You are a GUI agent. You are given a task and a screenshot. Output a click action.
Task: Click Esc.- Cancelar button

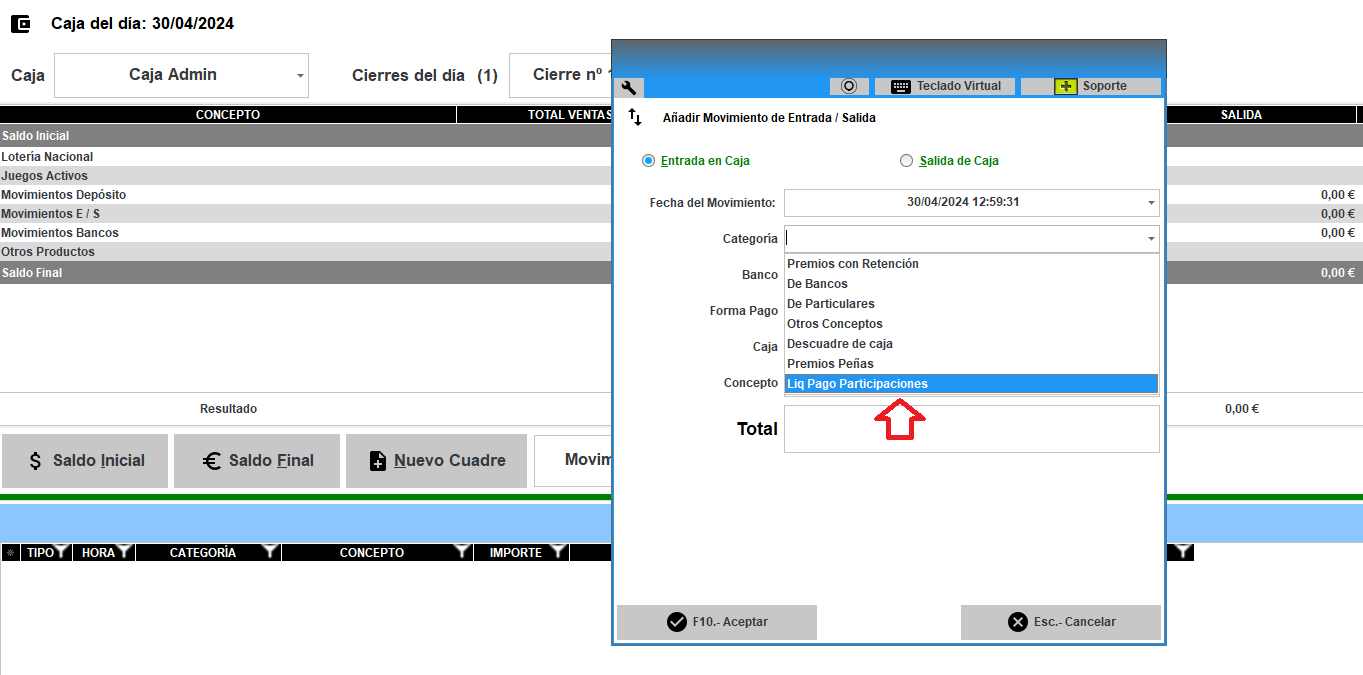(x=1061, y=622)
